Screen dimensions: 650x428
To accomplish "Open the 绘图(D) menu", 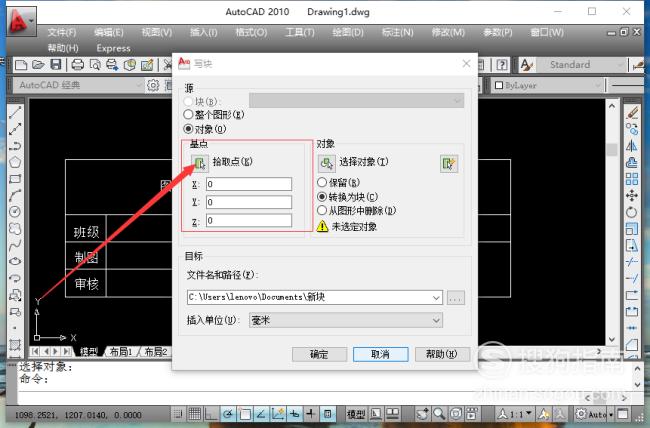I will (x=348, y=32).
